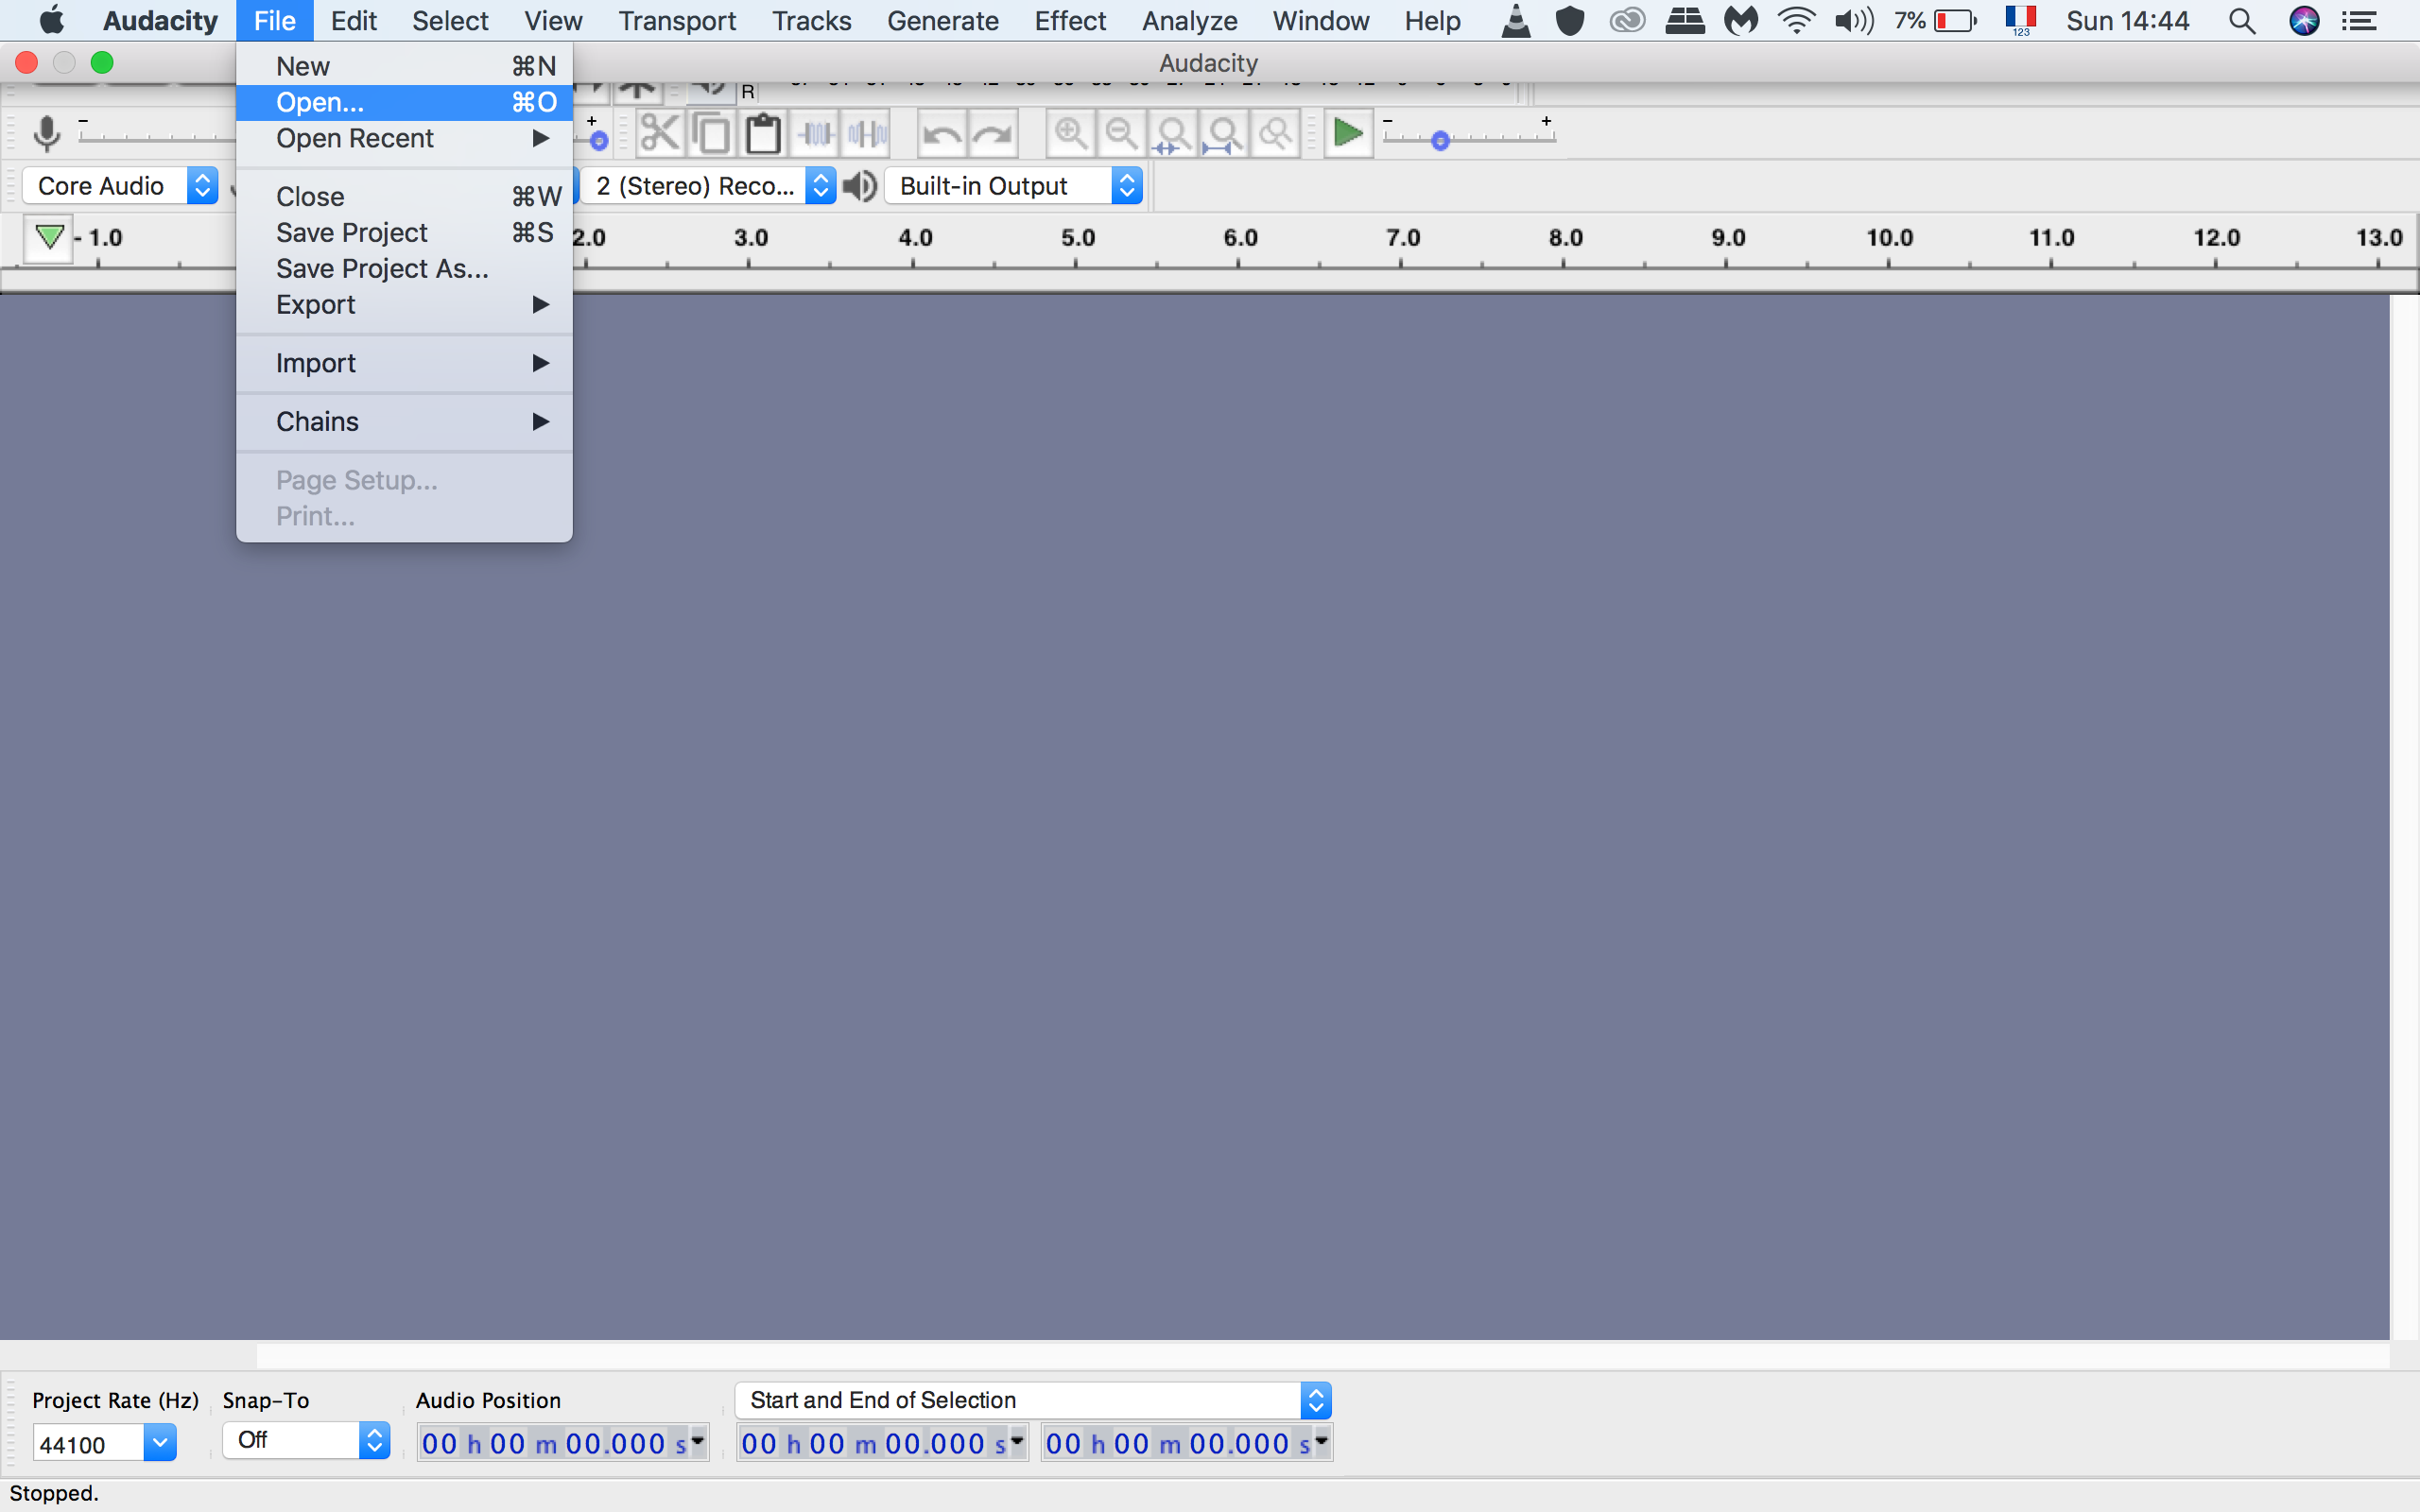Screen dimensions: 2420x1512
Task: Click Fit Selection zoom icon
Action: pos(1173,133)
